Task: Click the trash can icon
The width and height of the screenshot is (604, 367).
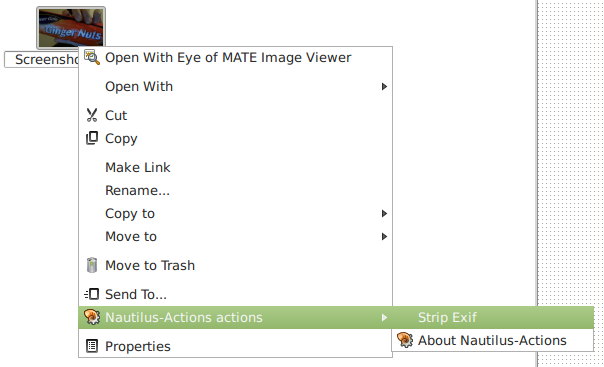Action: [92, 265]
